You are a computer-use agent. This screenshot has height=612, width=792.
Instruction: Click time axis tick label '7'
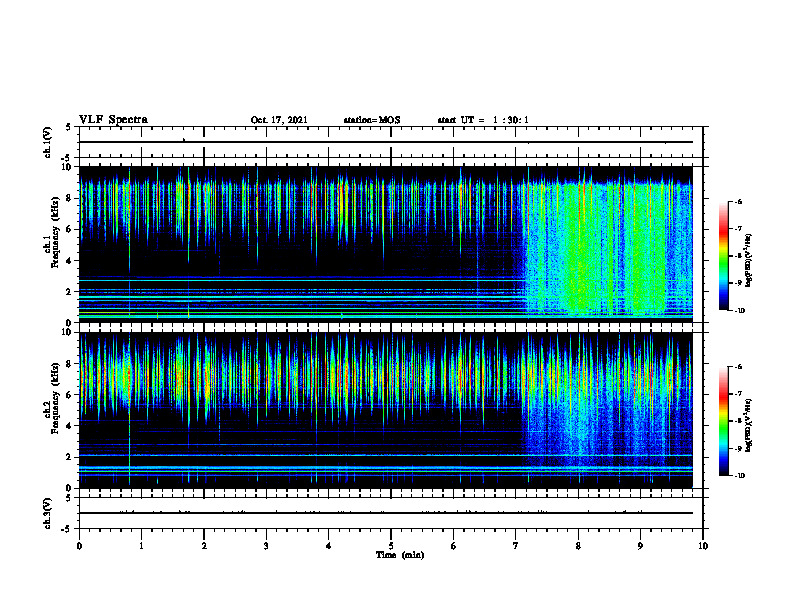[516, 546]
